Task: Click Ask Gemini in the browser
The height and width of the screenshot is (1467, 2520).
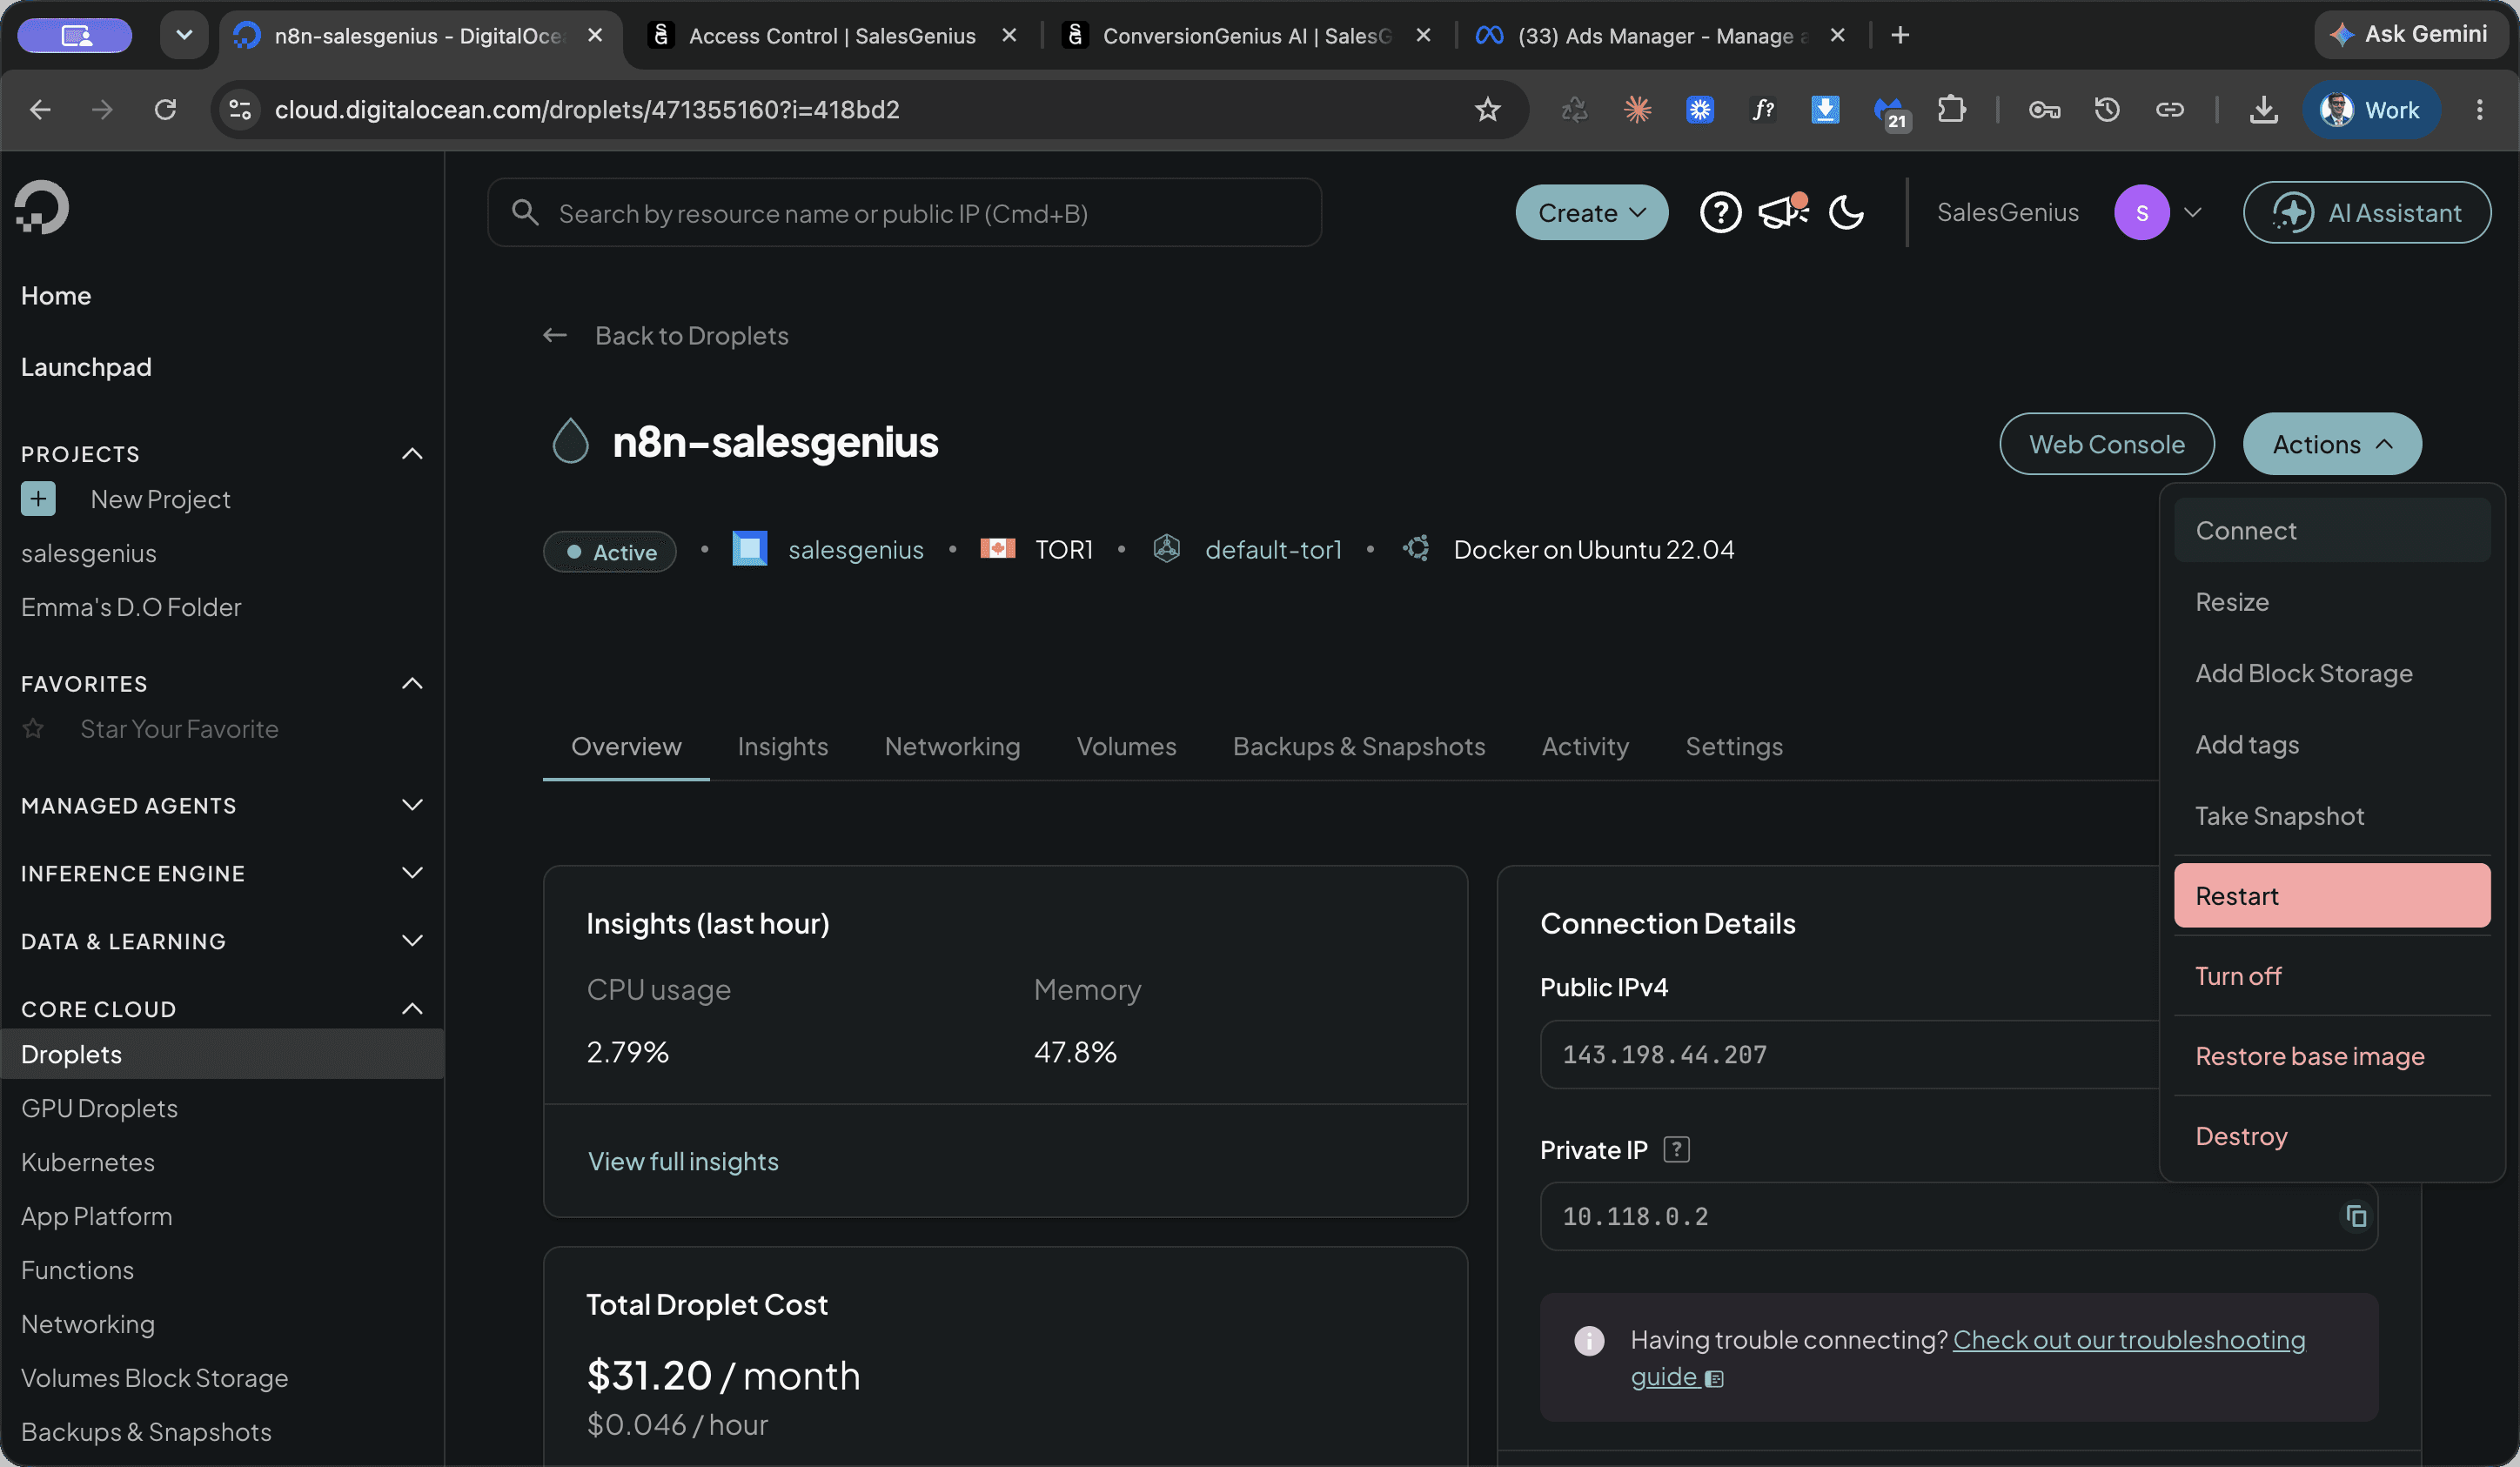Action: pyautogui.click(x=2411, y=36)
